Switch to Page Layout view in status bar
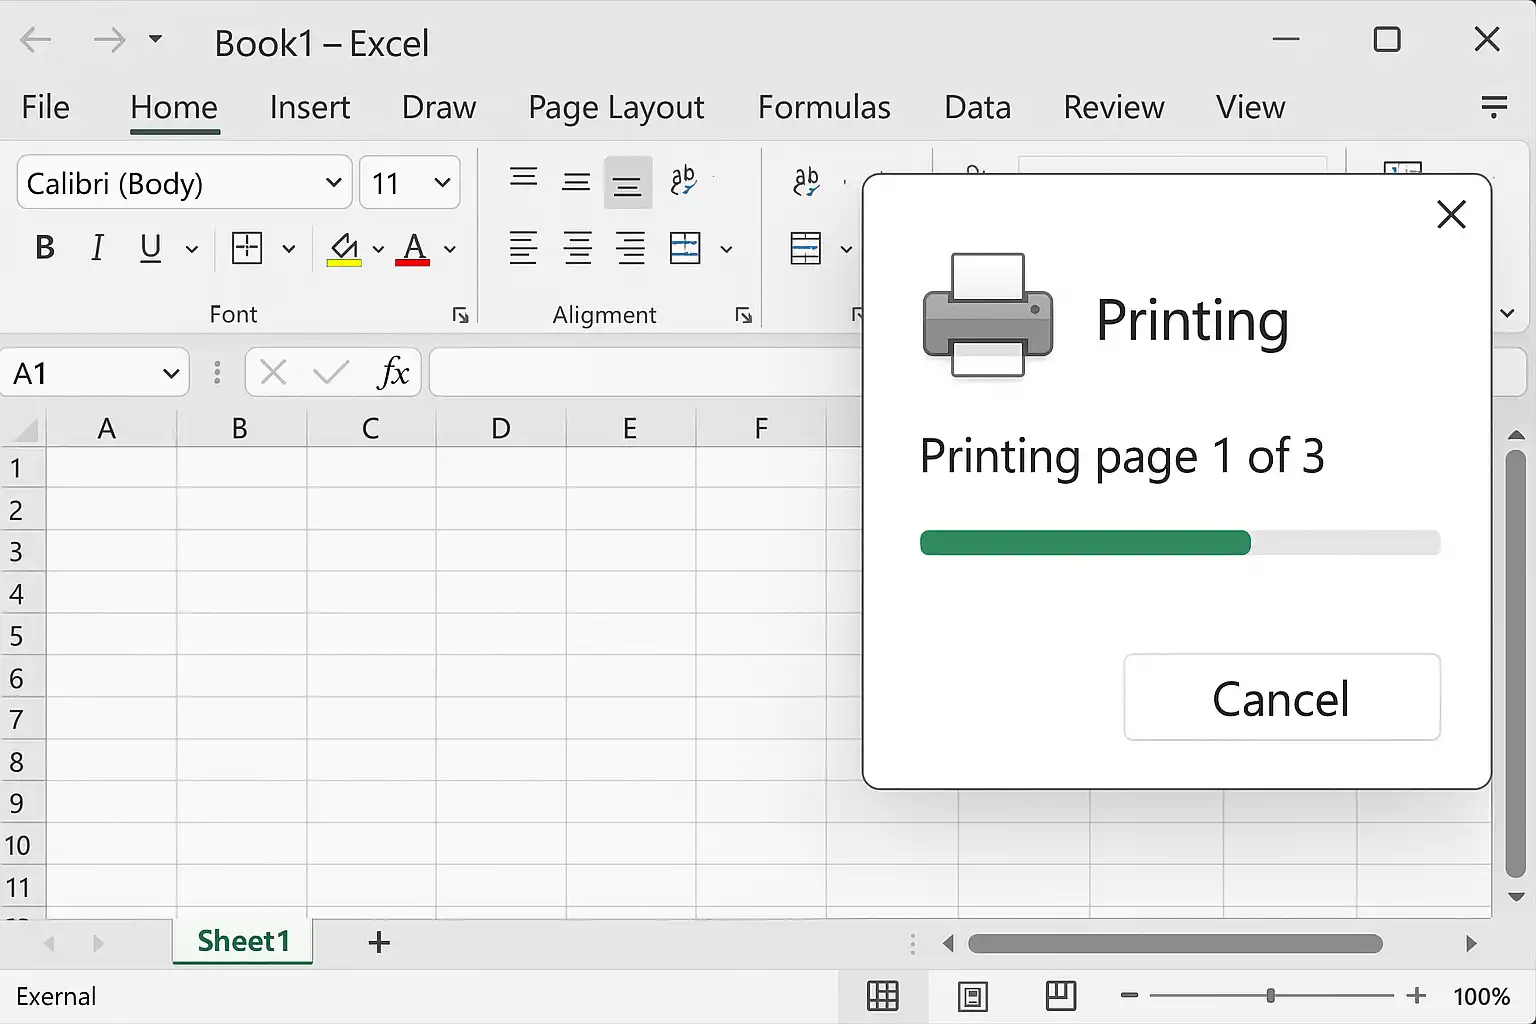Image resolution: width=1536 pixels, height=1024 pixels. (x=972, y=996)
